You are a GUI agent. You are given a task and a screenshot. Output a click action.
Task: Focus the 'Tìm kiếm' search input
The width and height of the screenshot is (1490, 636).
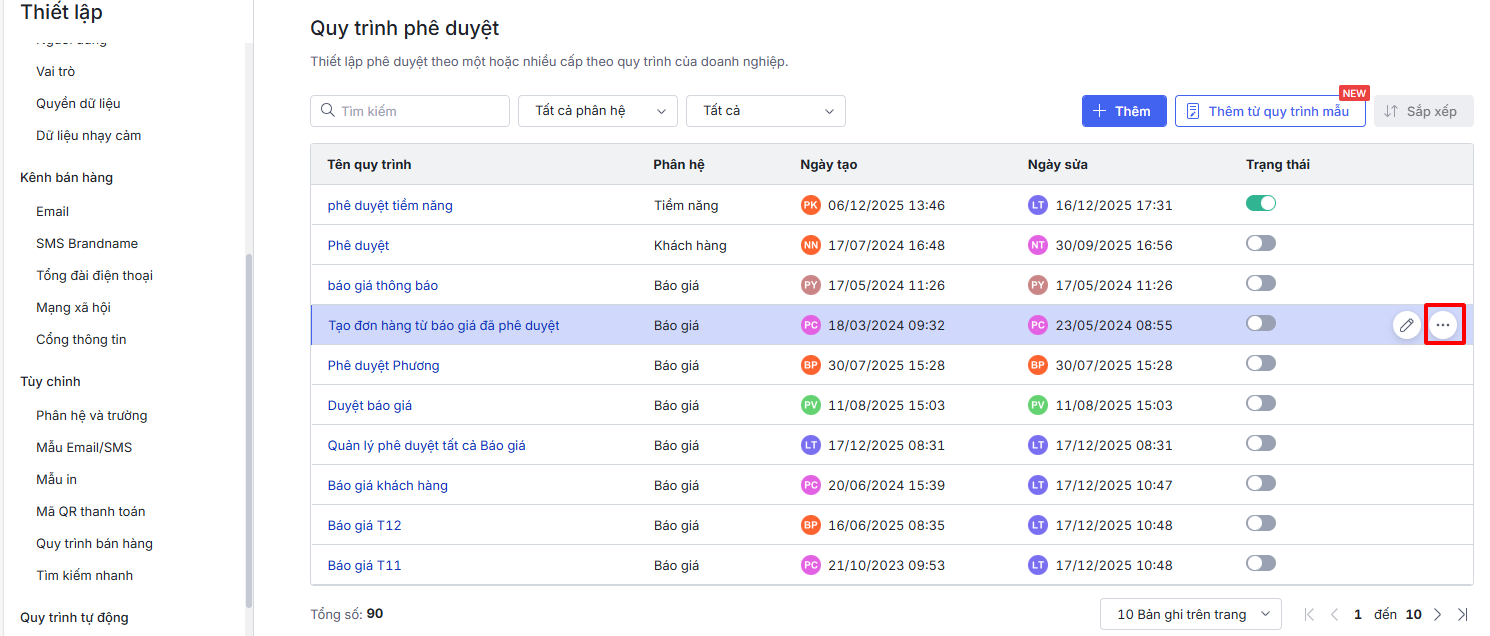(x=420, y=111)
